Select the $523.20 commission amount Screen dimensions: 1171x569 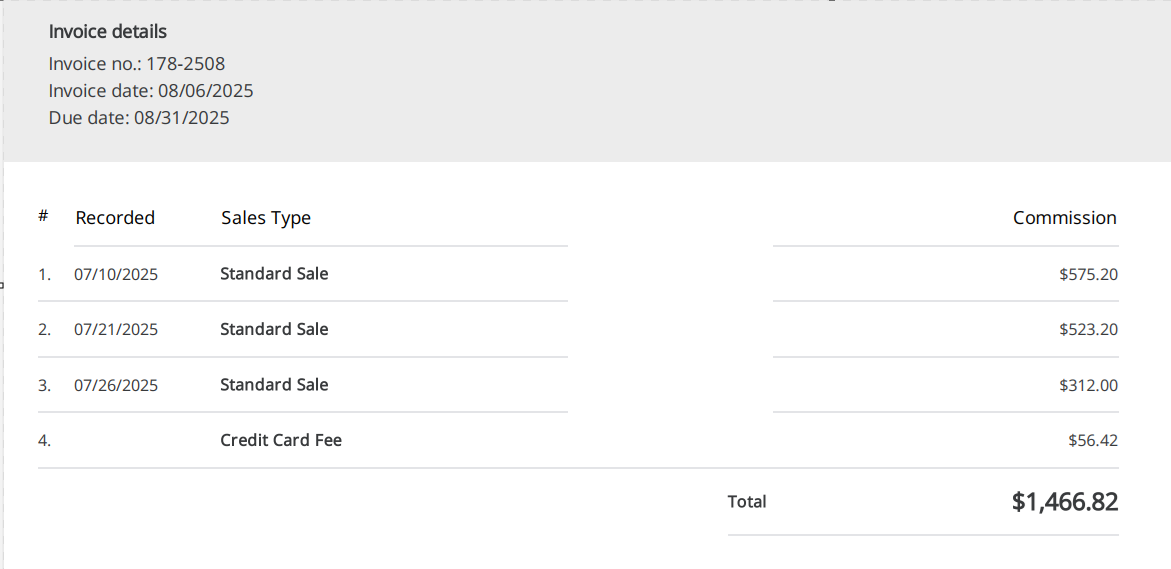pos(1088,330)
